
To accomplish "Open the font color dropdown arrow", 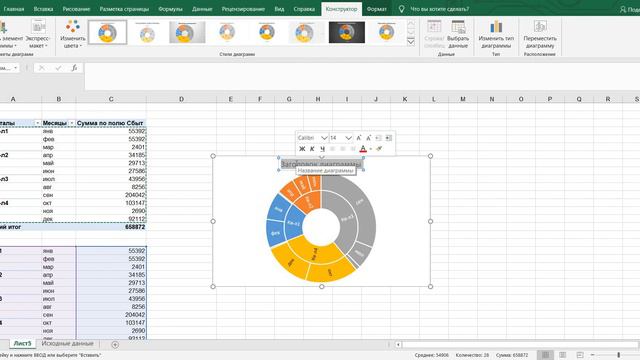I will tap(371, 149).
